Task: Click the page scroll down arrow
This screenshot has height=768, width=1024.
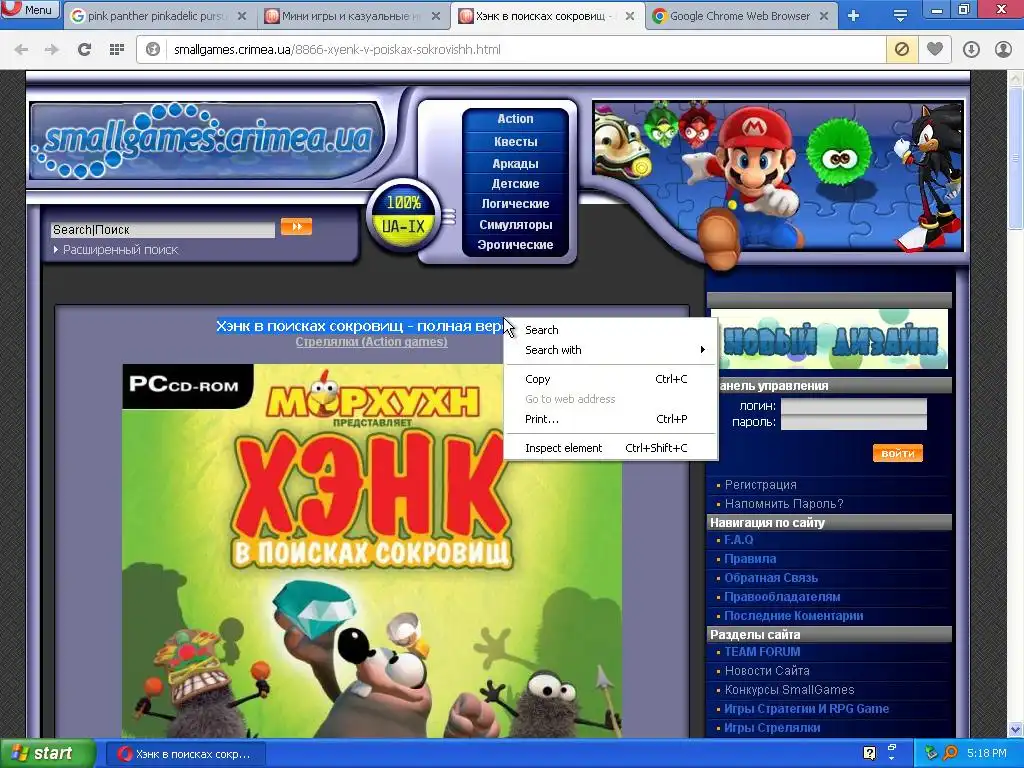Action: pyautogui.click(x=1016, y=729)
